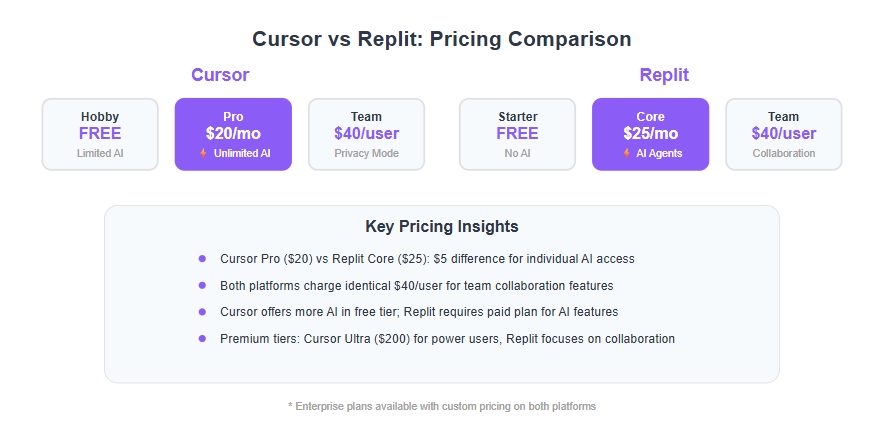Click the Cursor section heading

click(220, 75)
